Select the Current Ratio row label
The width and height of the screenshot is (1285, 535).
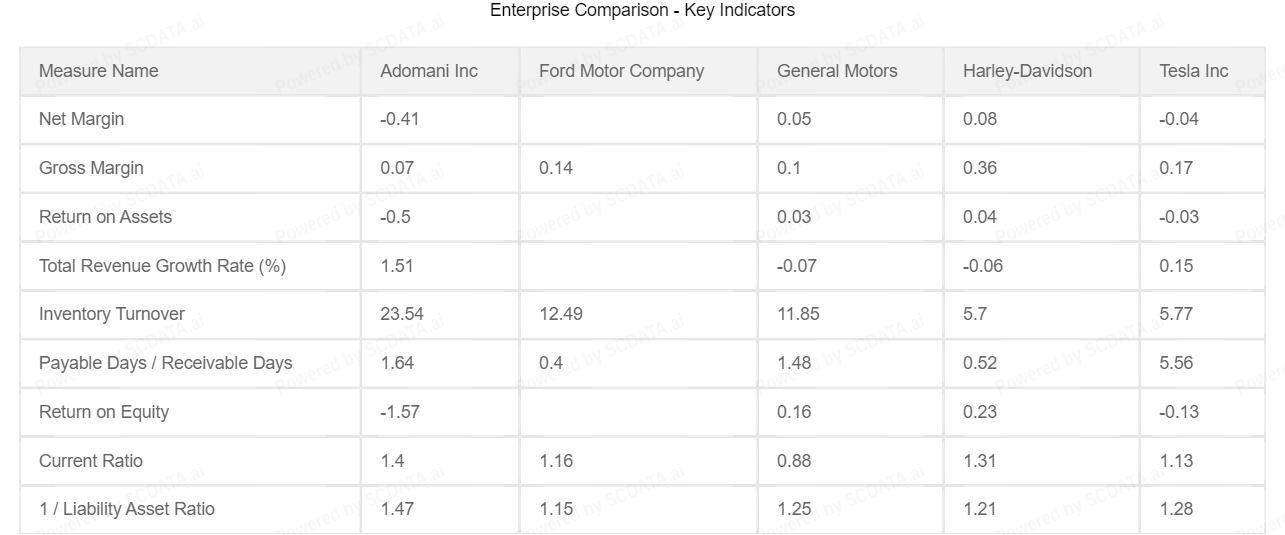90,461
